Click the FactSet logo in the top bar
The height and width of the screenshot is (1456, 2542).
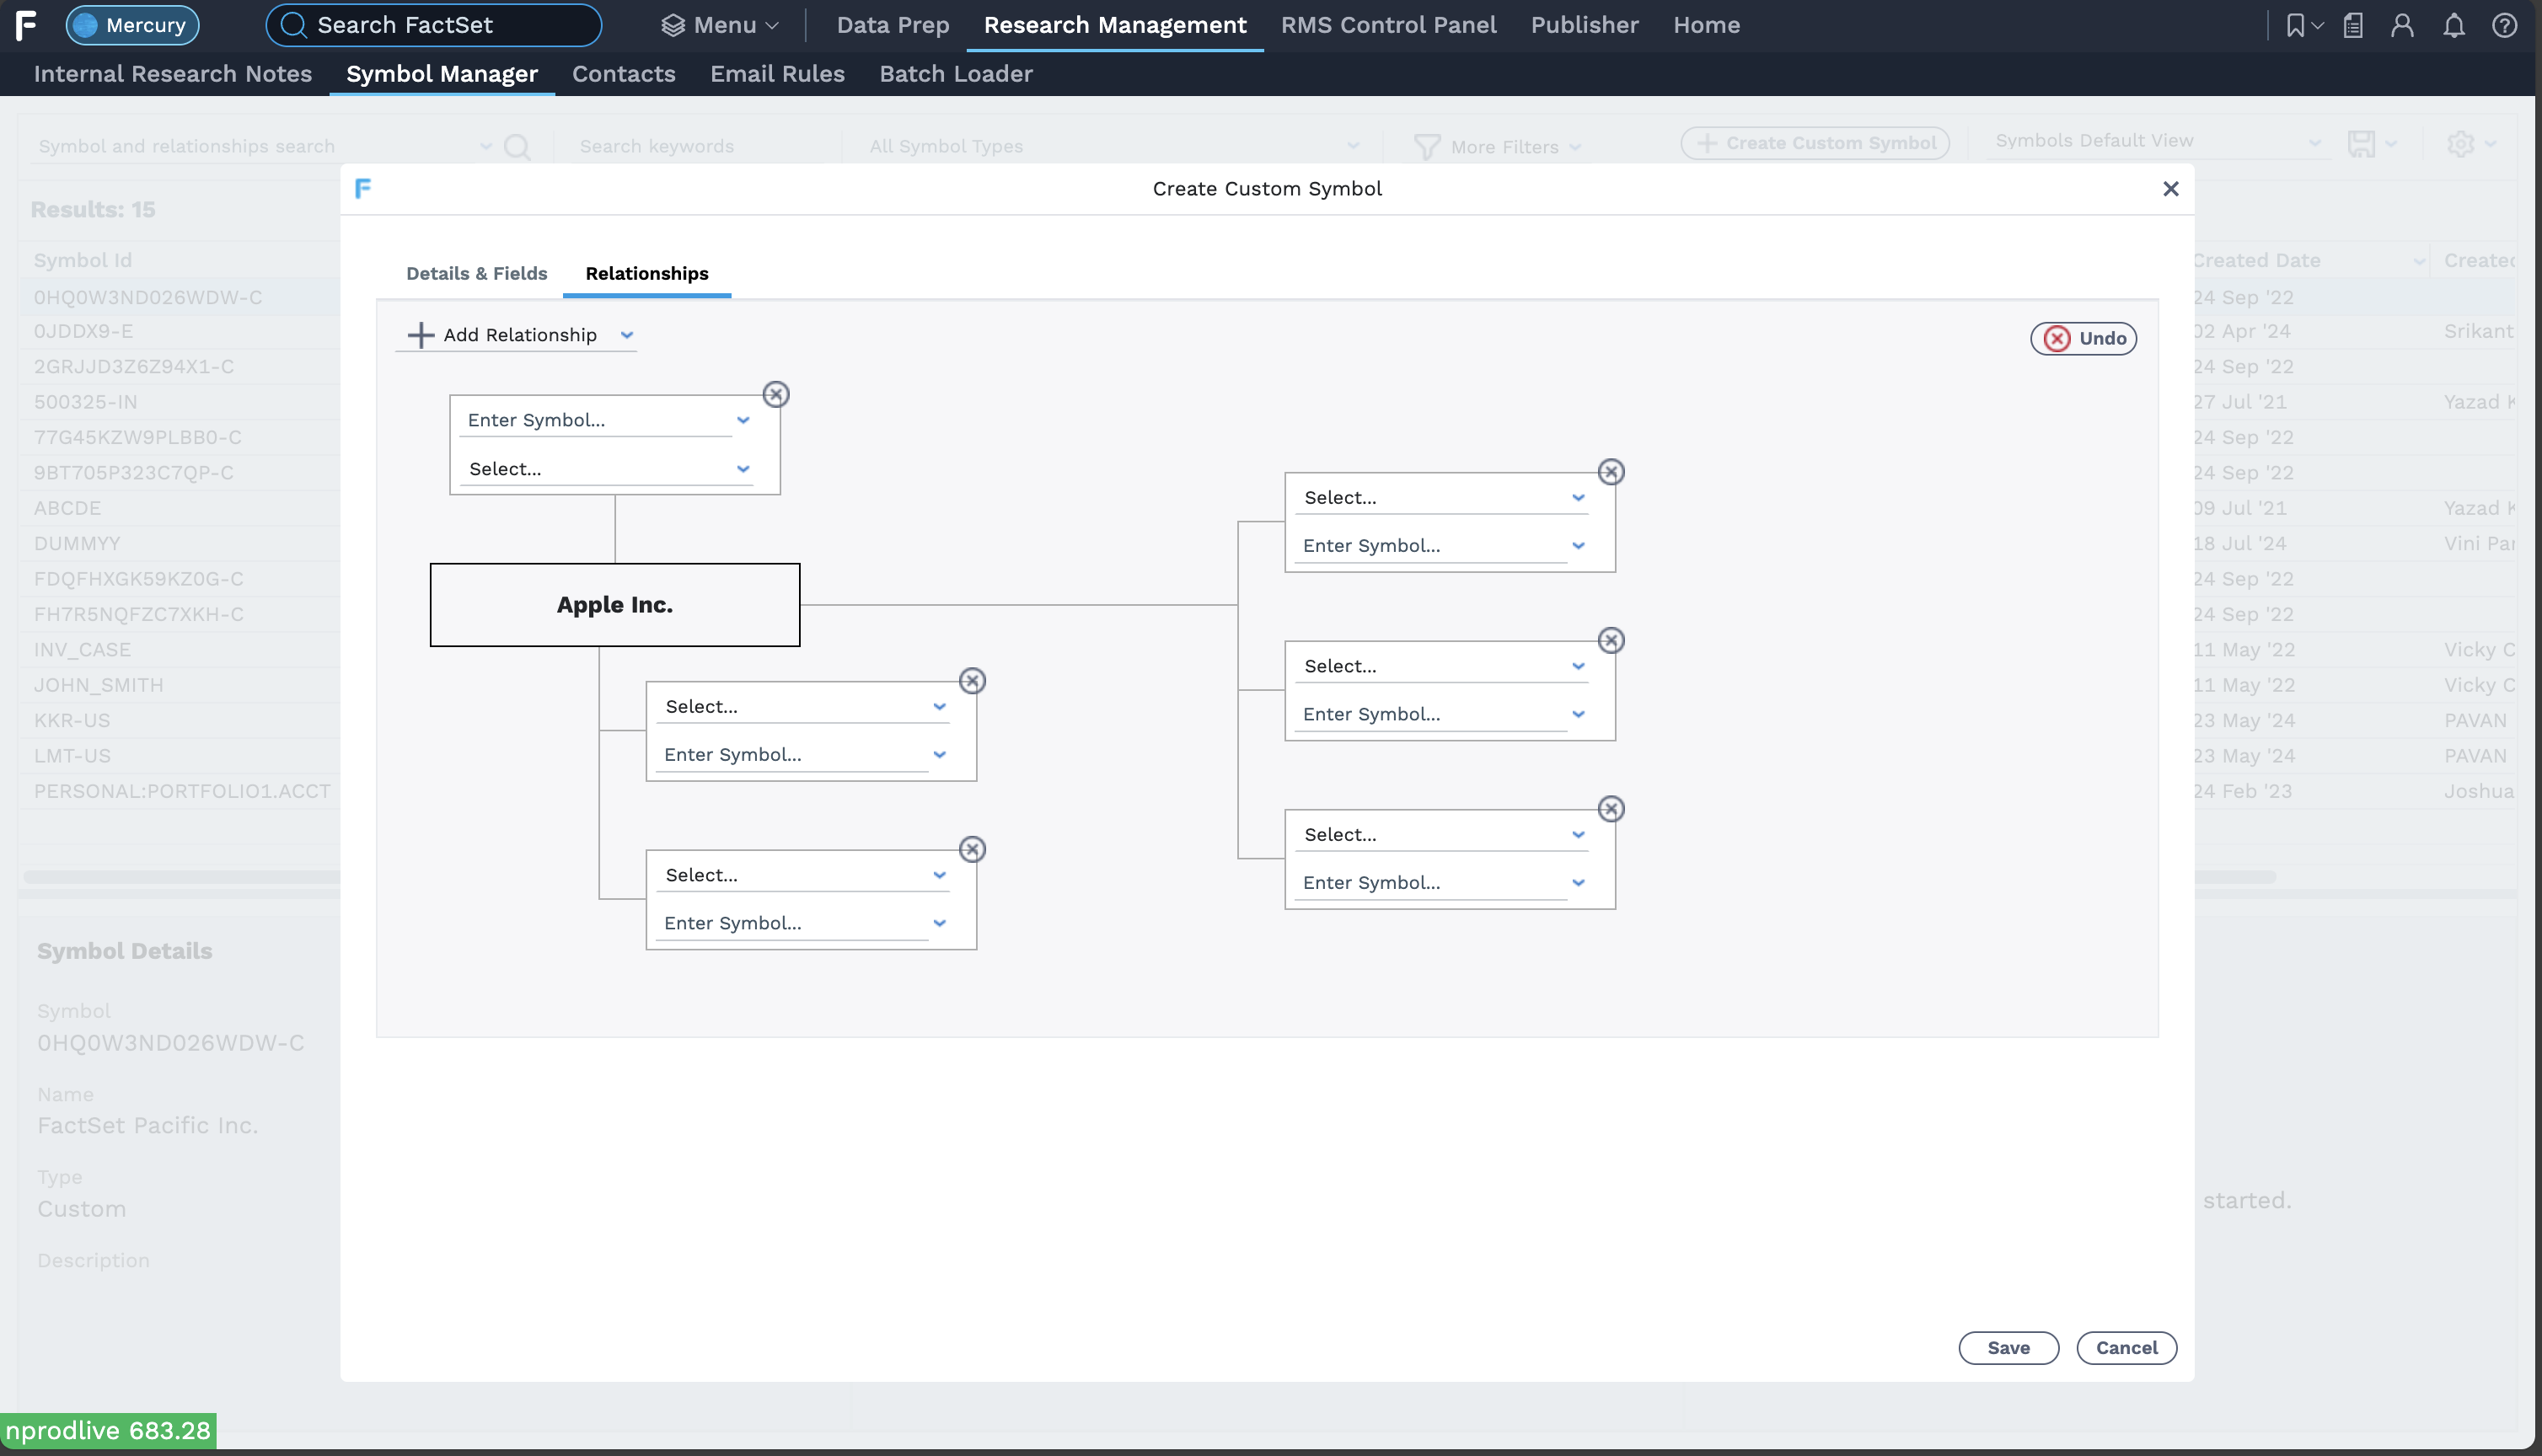[x=26, y=25]
